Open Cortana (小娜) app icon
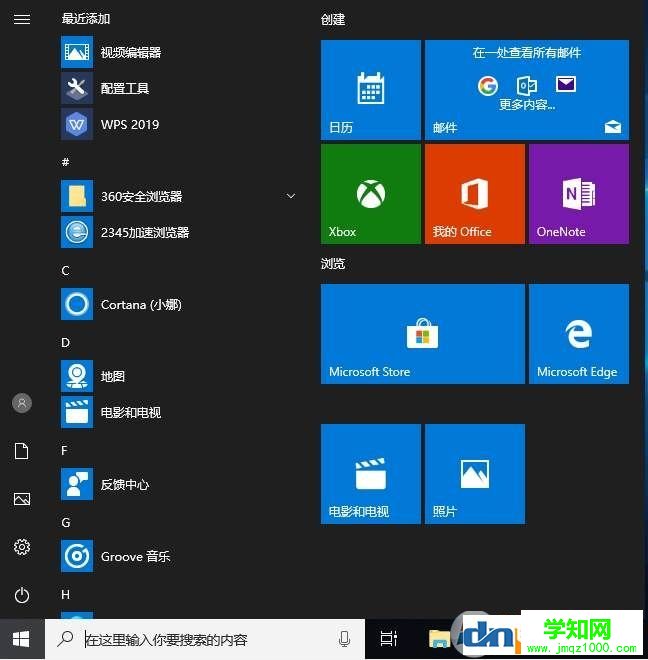This screenshot has height=660, width=648. 77,304
